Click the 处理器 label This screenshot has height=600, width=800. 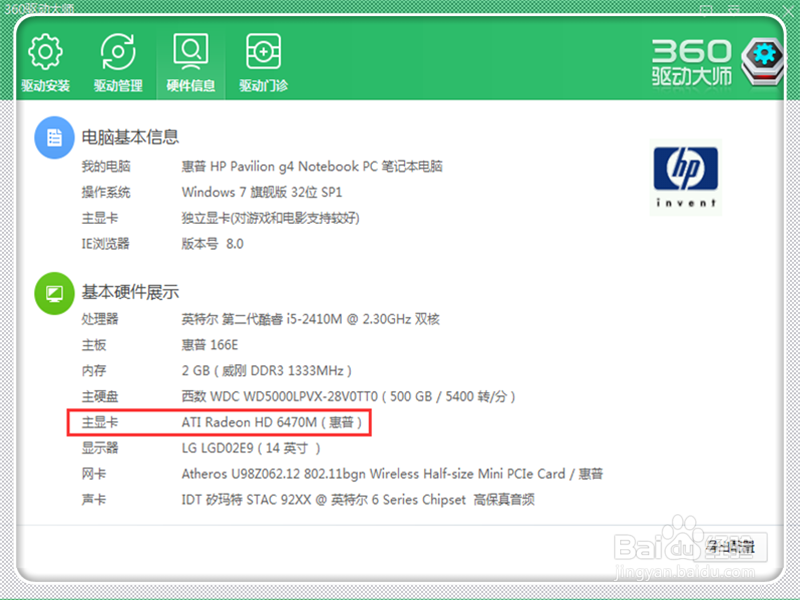click(100, 319)
